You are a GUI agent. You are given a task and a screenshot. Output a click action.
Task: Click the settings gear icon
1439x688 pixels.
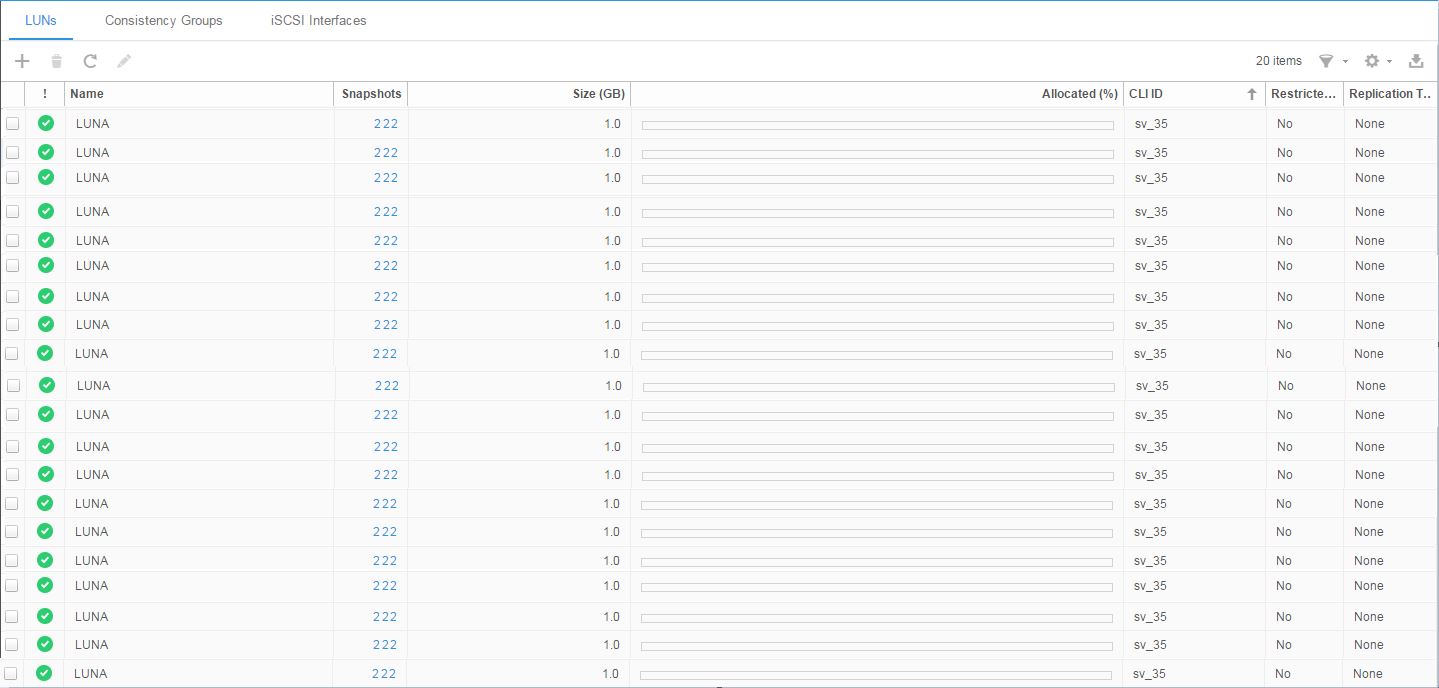[1372, 60]
